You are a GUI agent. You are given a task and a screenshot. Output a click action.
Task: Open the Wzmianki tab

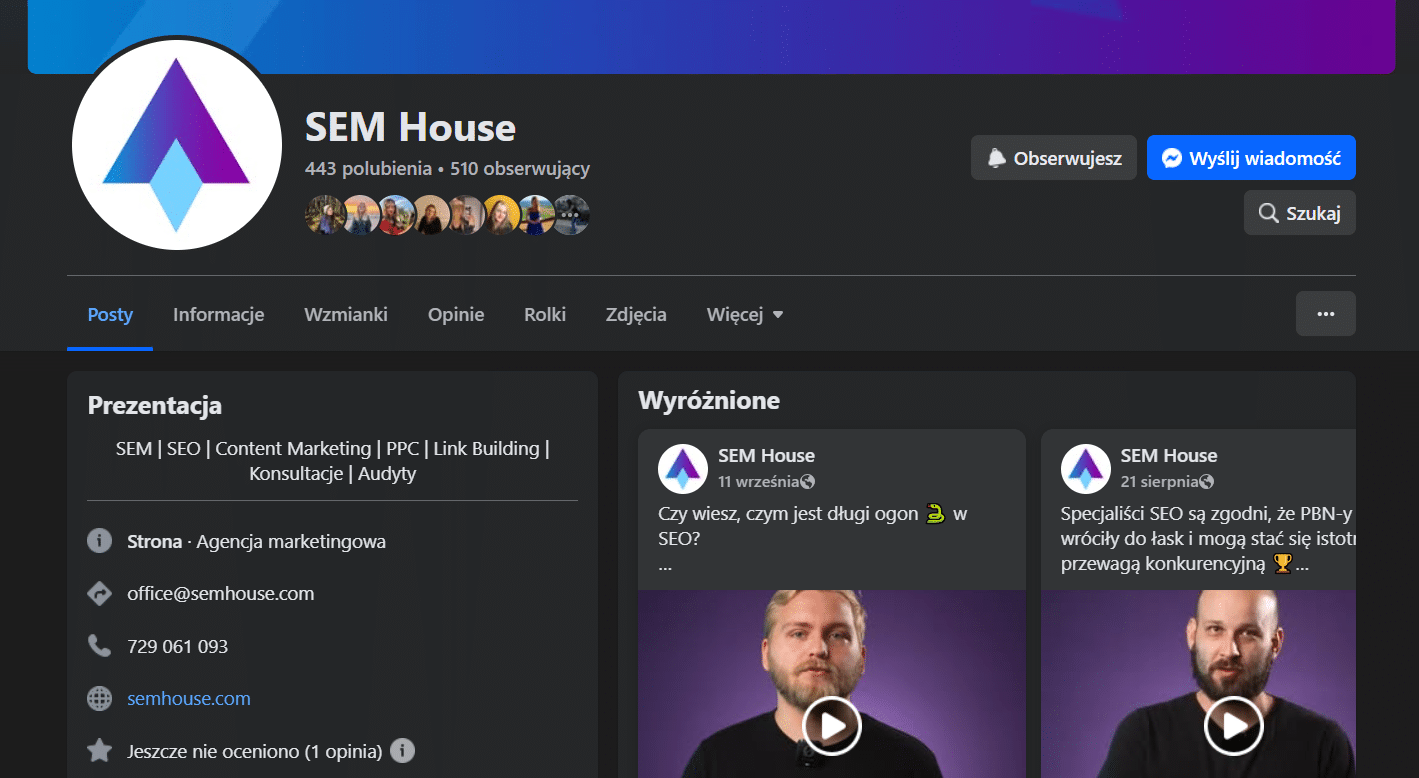tap(346, 314)
